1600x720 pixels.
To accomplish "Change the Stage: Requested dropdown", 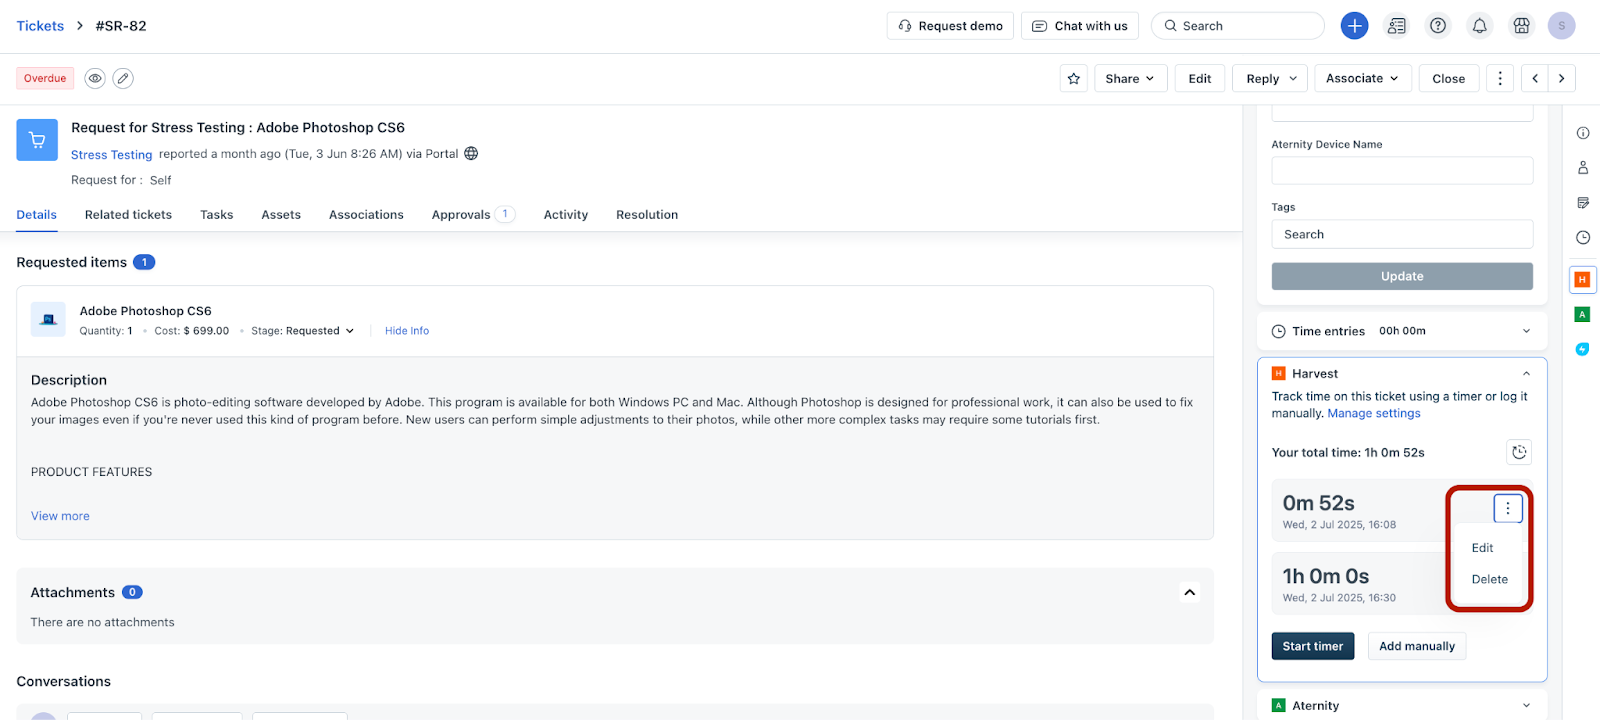I will [302, 331].
